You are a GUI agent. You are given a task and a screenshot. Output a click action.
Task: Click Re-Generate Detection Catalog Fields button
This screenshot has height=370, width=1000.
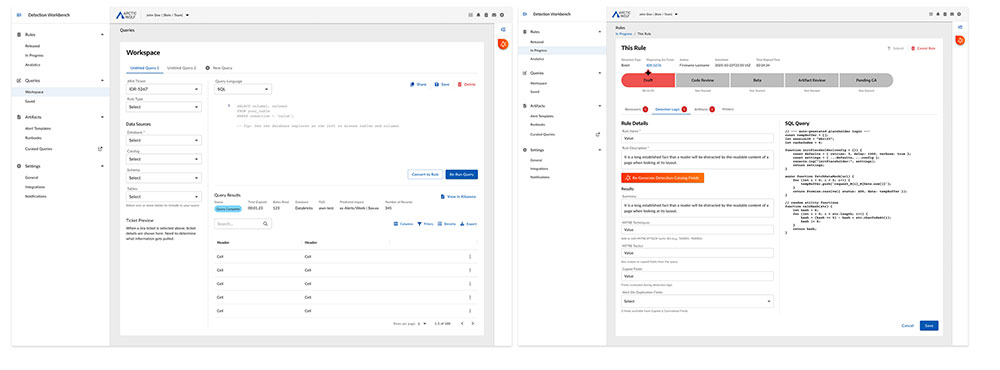[x=663, y=178]
